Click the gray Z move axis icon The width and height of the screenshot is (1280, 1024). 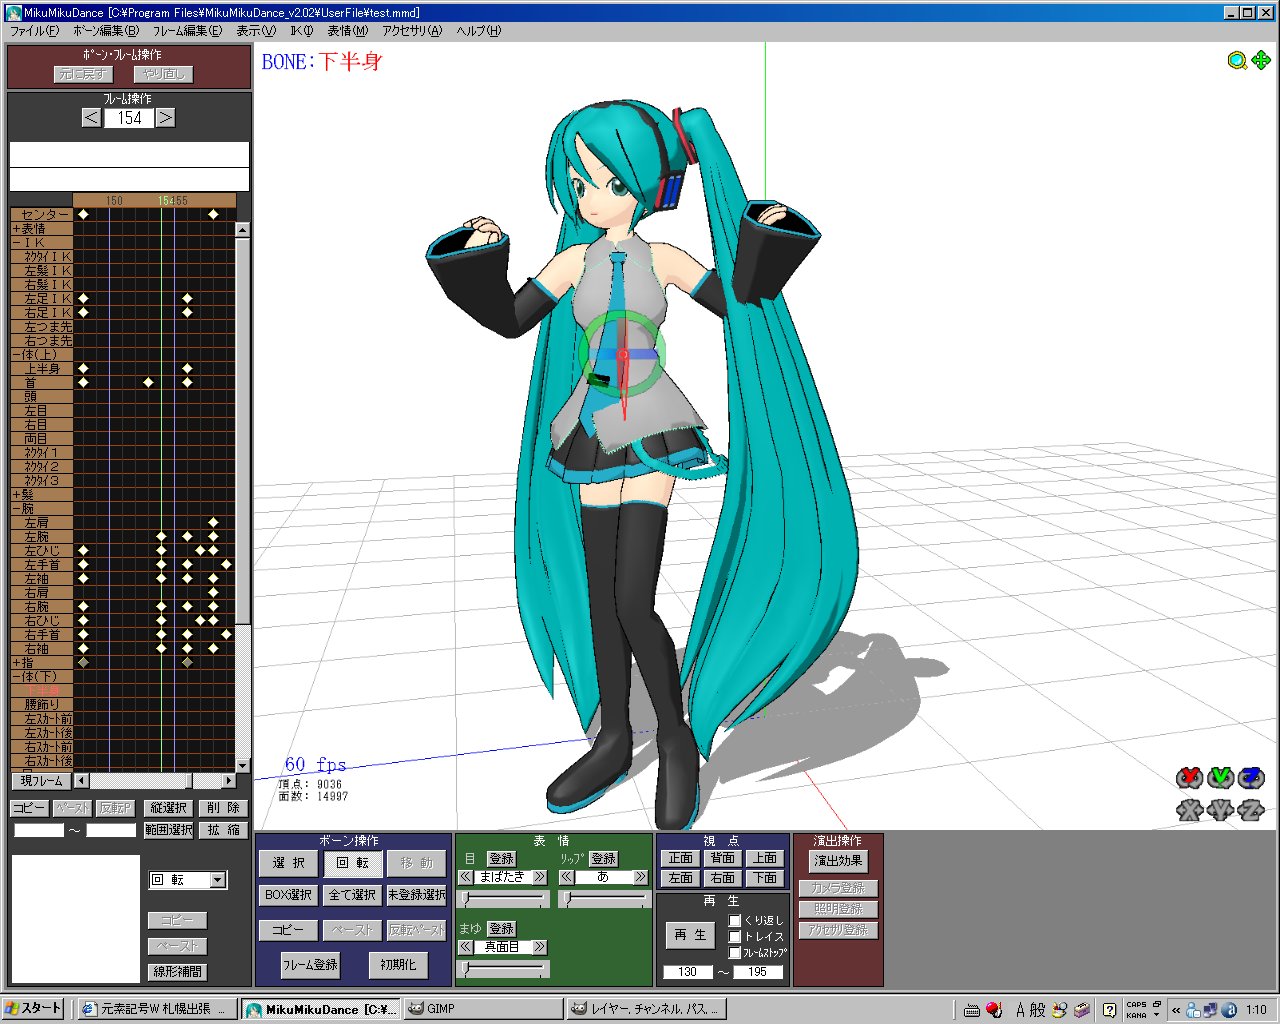tap(1251, 810)
